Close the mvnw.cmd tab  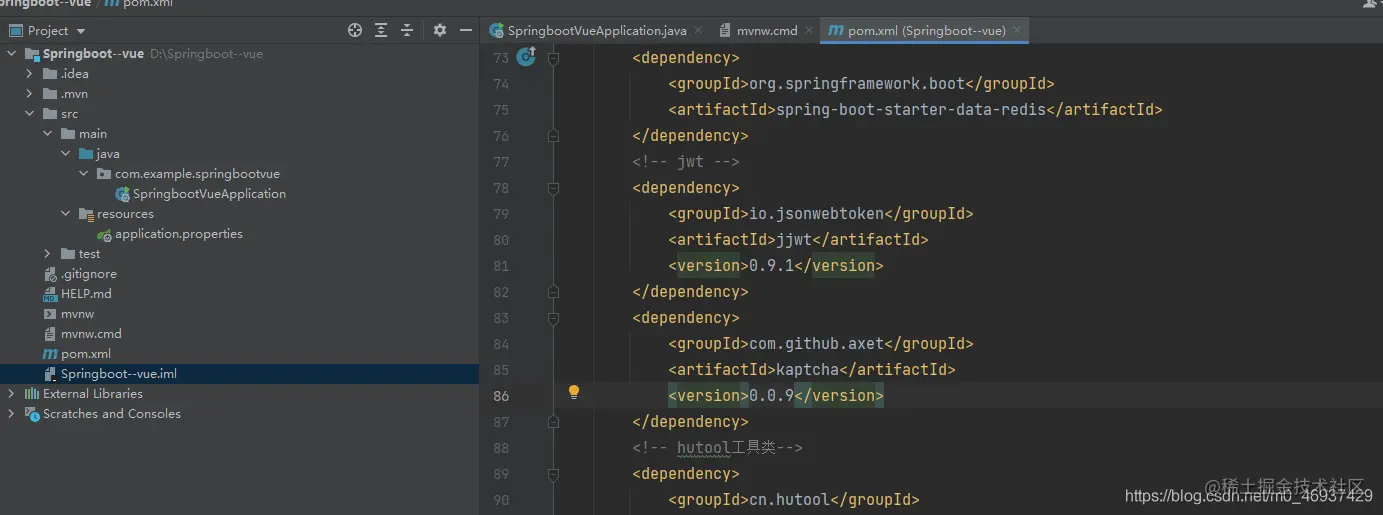point(808,31)
